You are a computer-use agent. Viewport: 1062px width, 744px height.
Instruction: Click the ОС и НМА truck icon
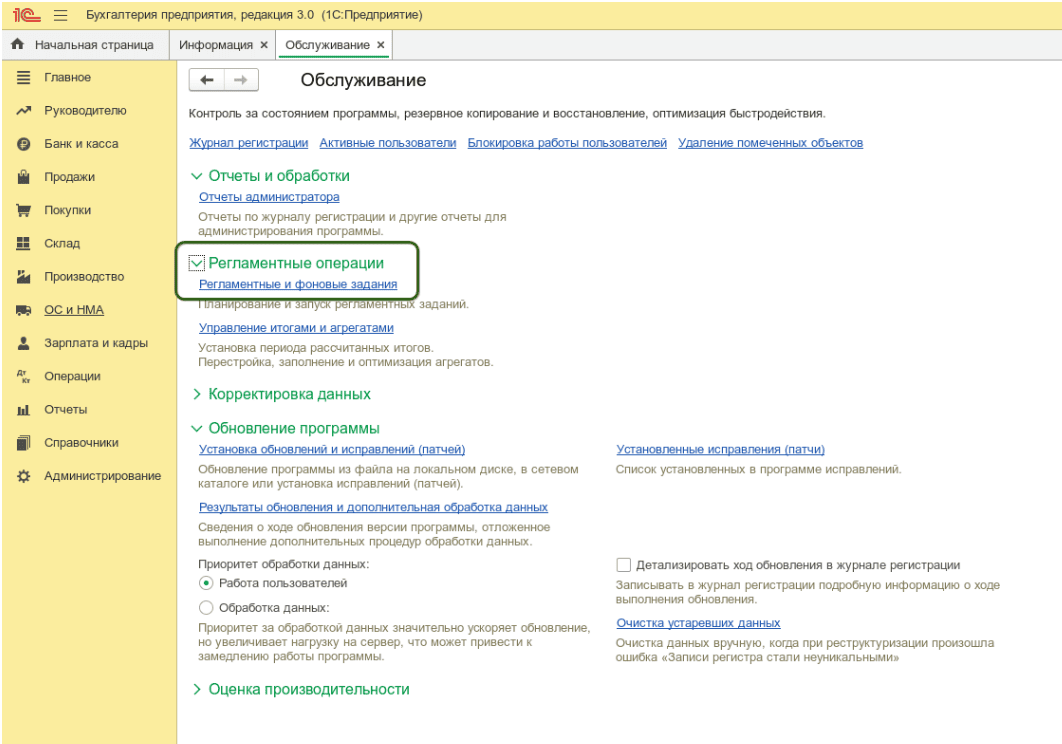pyautogui.click(x=23, y=310)
